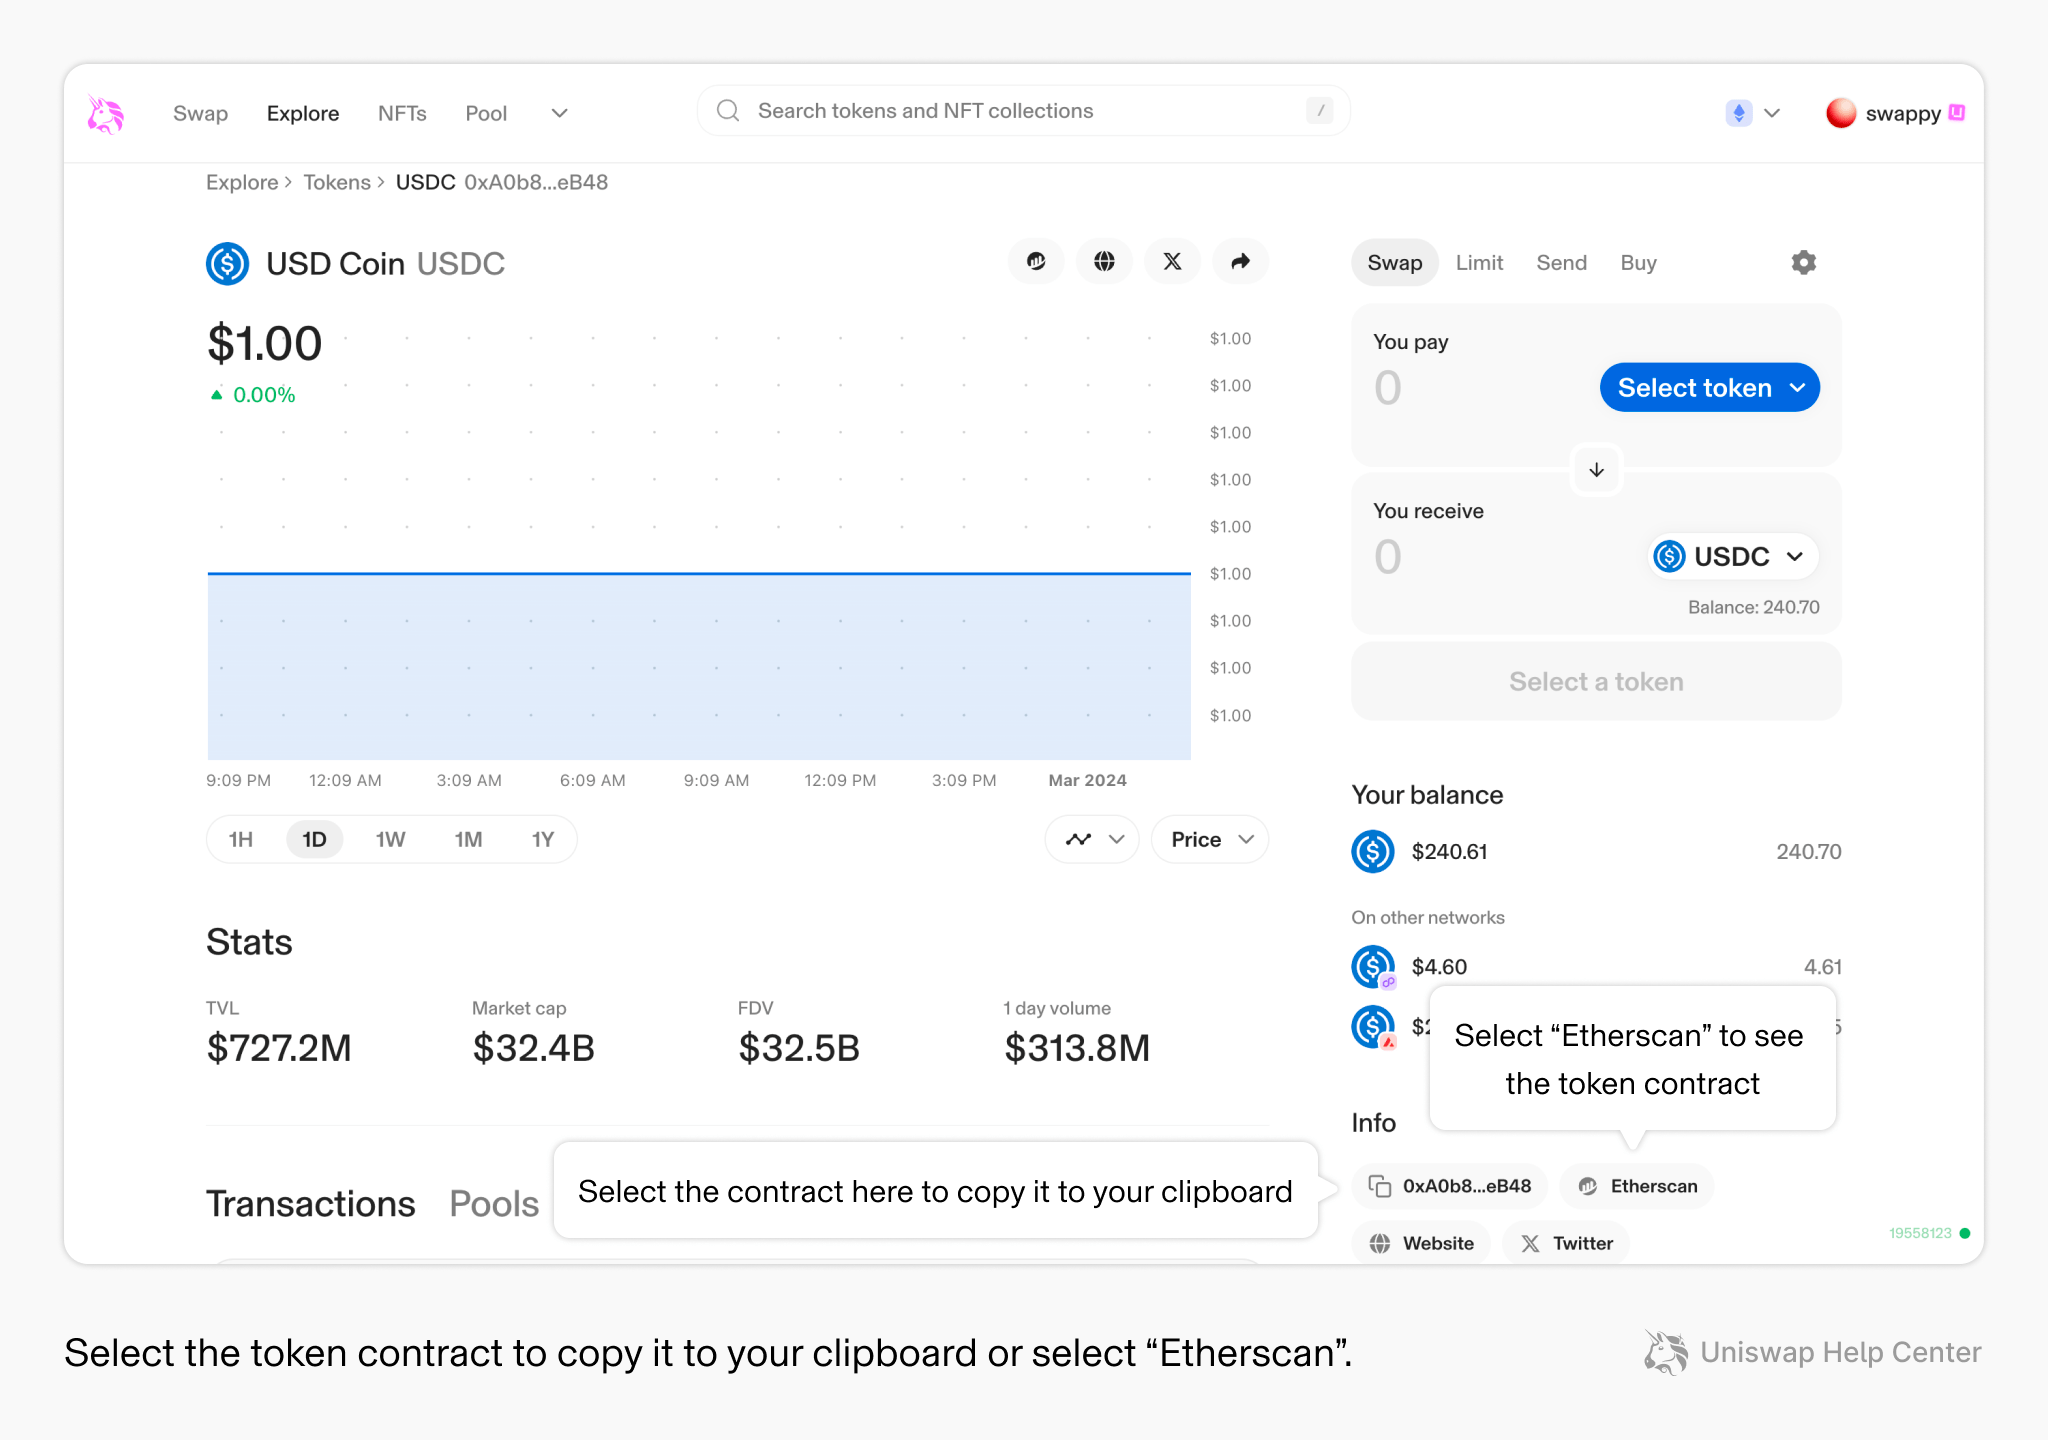Viewport: 2048px width, 1440px height.
Task: Click the Uniswap unicorn logo
Action: 105,114
